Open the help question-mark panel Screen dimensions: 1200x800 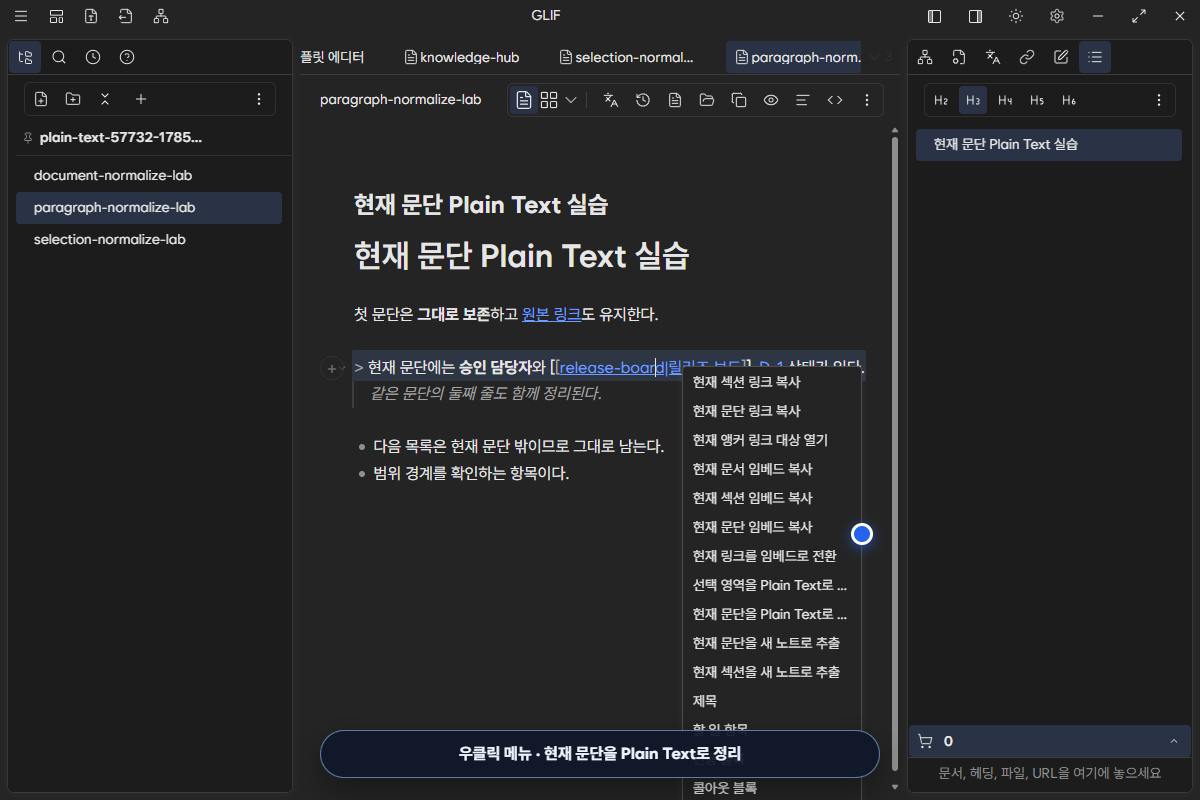click(127, 57)
